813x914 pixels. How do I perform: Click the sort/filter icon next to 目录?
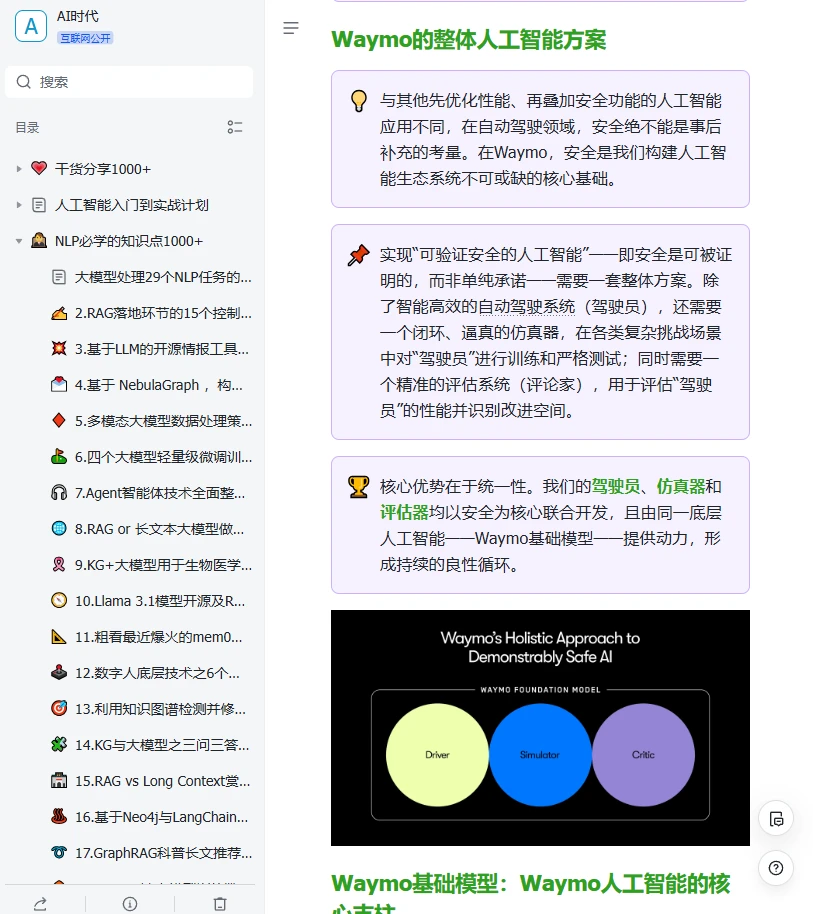(x=235, y=127)
